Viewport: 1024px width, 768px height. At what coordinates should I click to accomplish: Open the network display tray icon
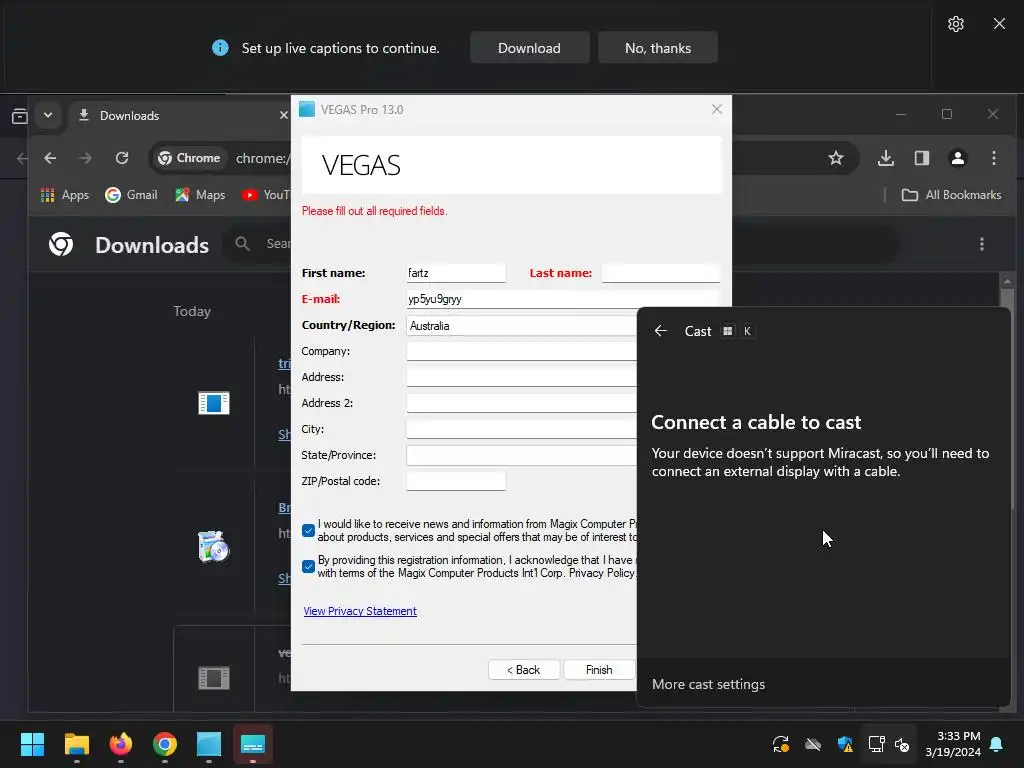pos(876,744)
